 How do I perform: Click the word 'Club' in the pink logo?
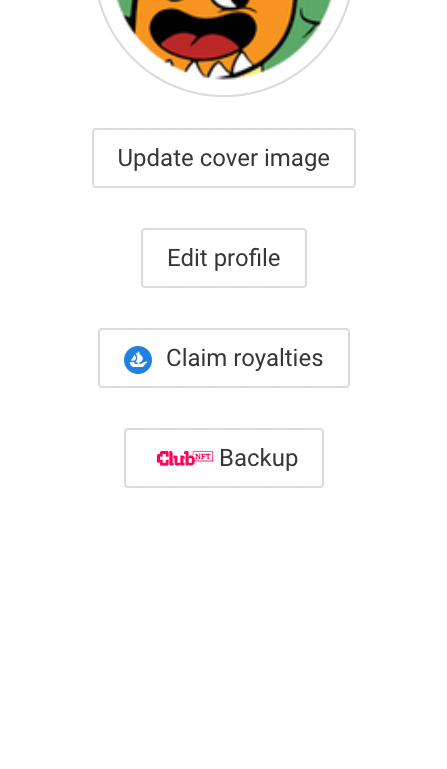175,459
